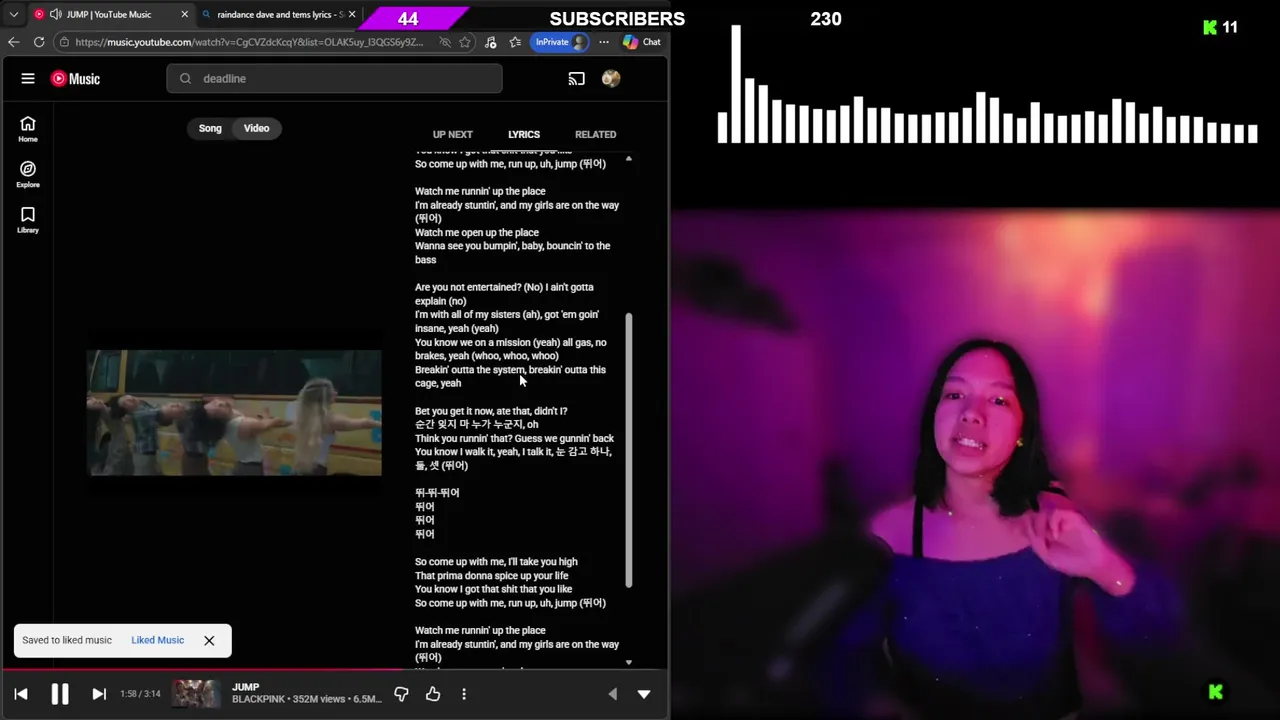
Task: Open the tab list dropdown chevron
Action: (13, 15)
